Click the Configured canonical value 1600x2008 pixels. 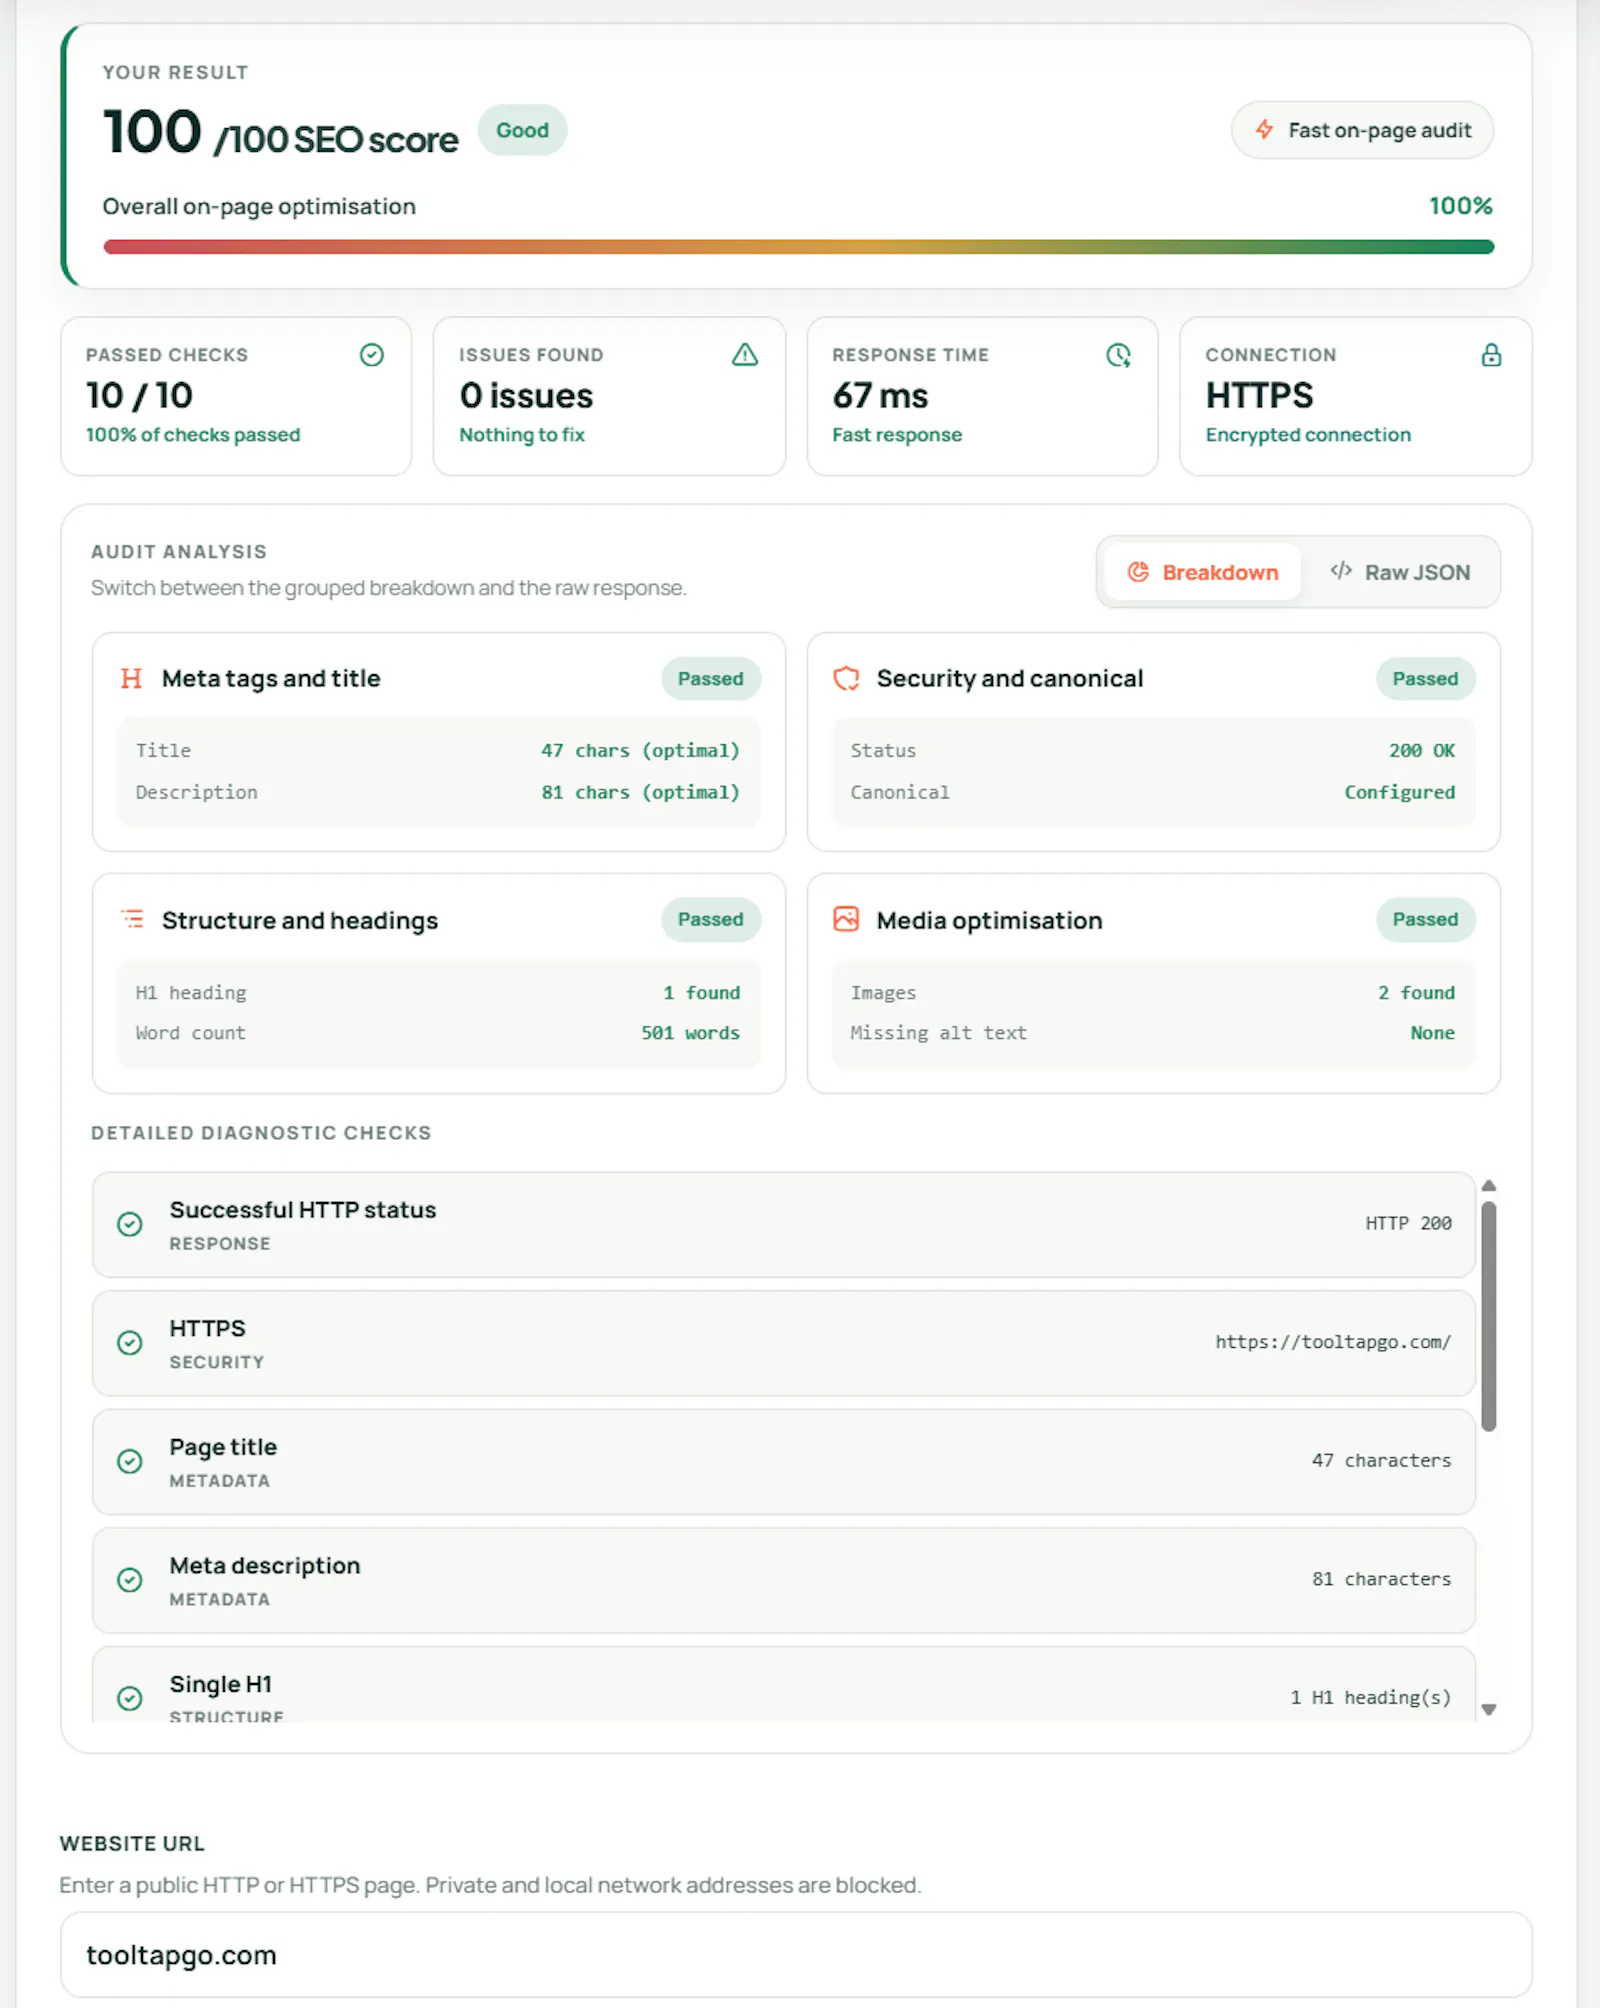(x=1399, y=792)
